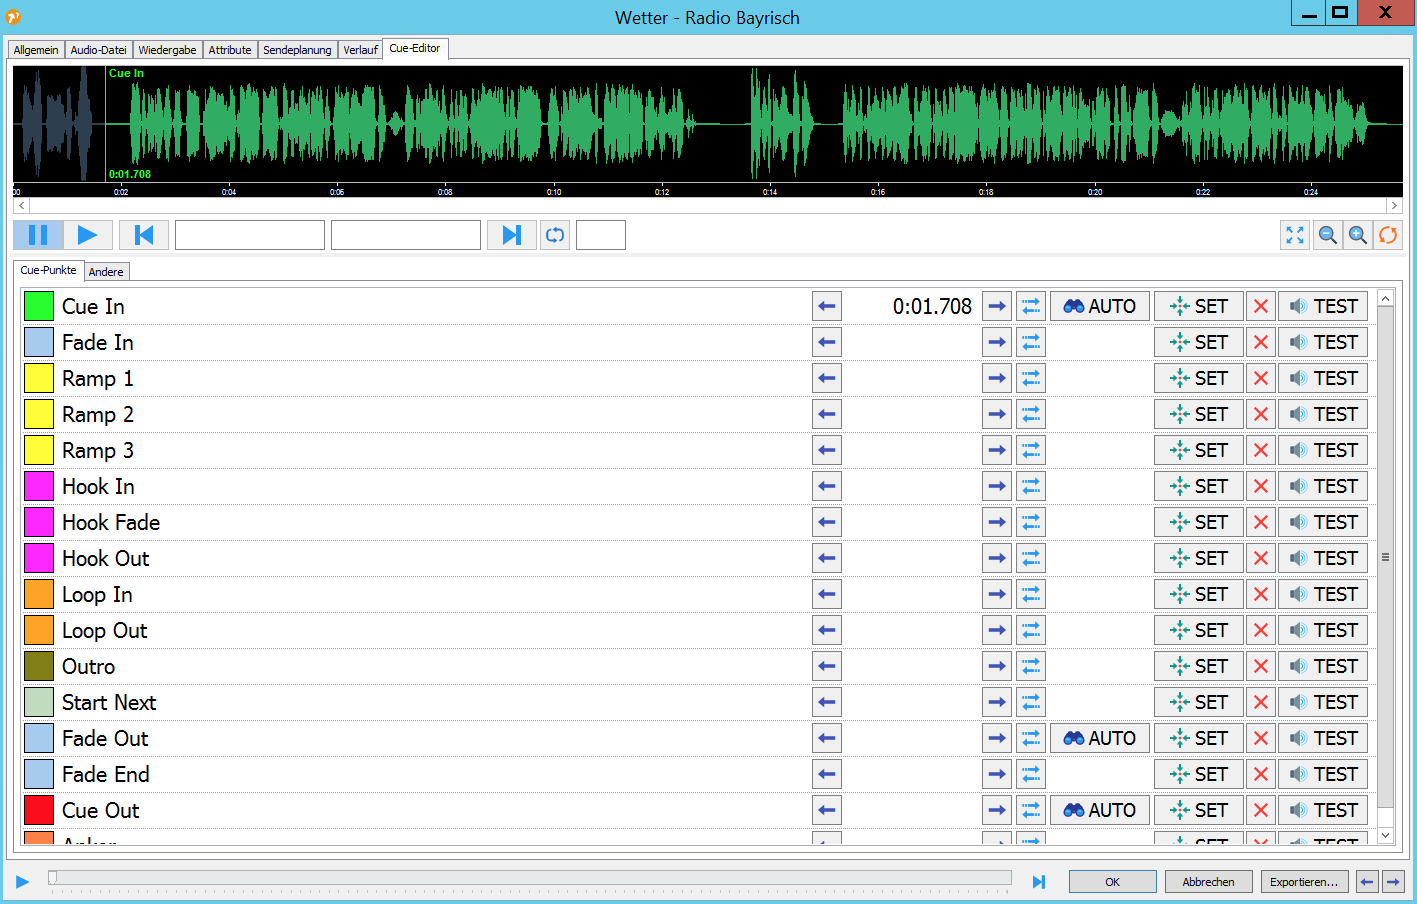Move the Outro cue point left with arrow

(x=827, y=667)
